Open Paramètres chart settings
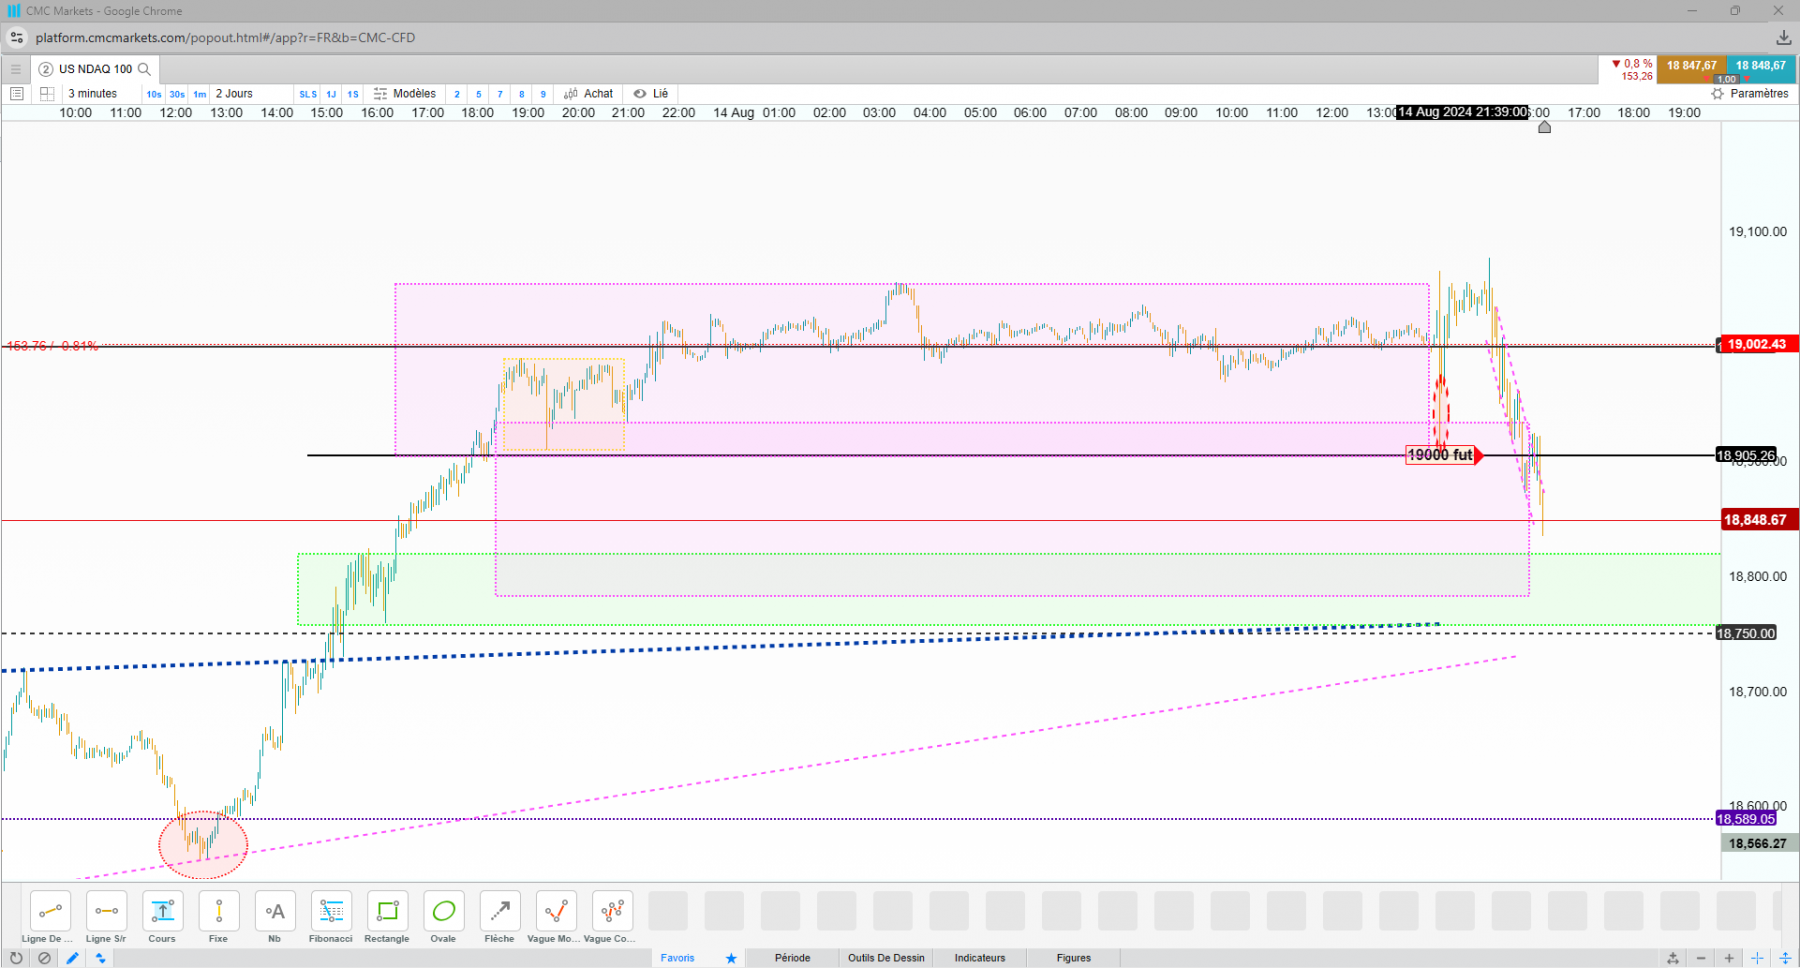Image resolution: width=1800 pixels, height=968 pixels. [1750, 94]
